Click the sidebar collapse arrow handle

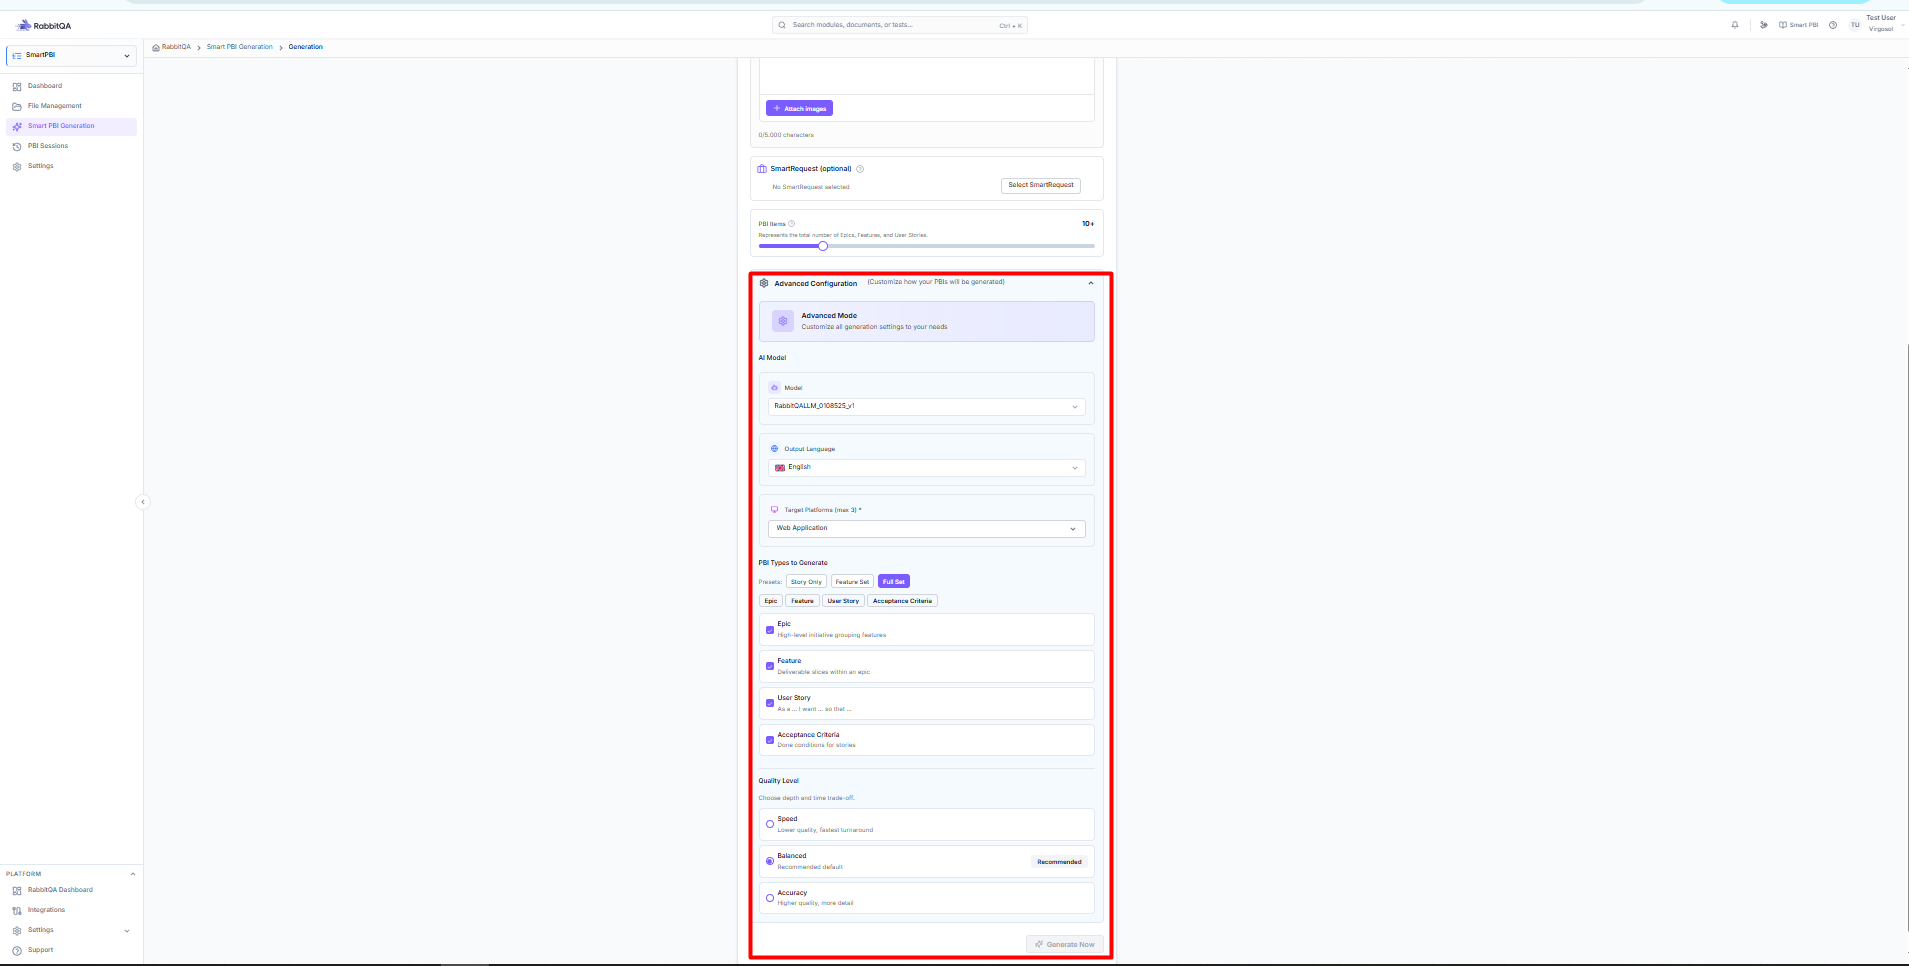click(142, 502)
